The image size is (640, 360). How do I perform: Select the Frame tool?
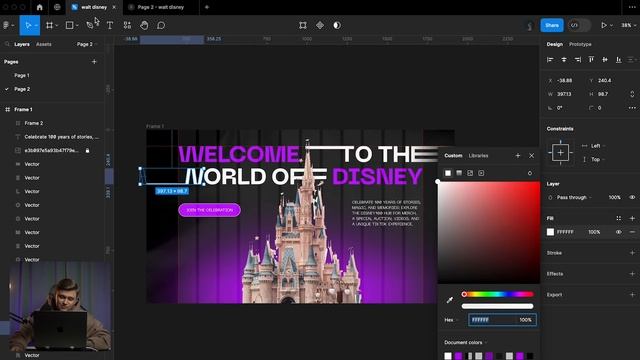(x=49, y=25)
